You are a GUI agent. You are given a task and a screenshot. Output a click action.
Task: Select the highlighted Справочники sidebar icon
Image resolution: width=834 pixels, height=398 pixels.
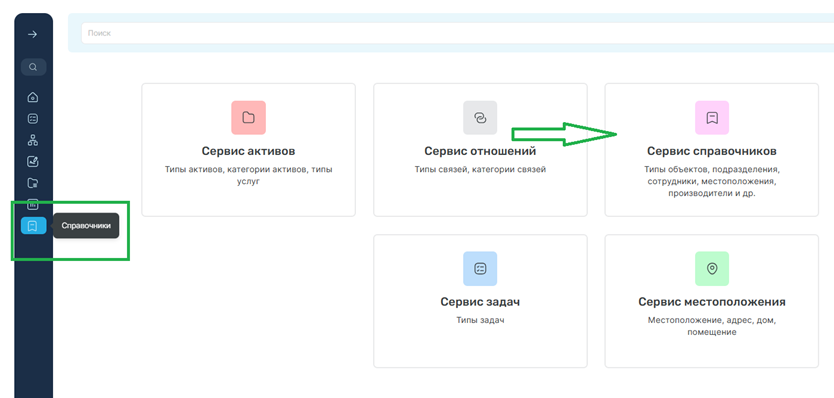34,226
